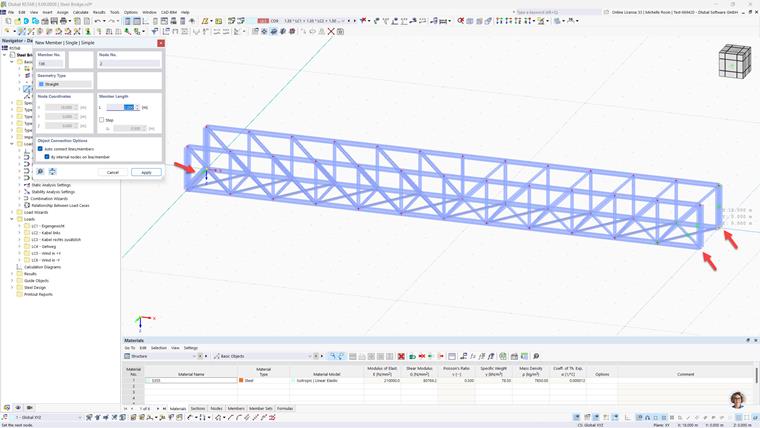Click the navigation cube in the viewport
The width and height of the screenshot is (760, 428).
coord(734,61)
